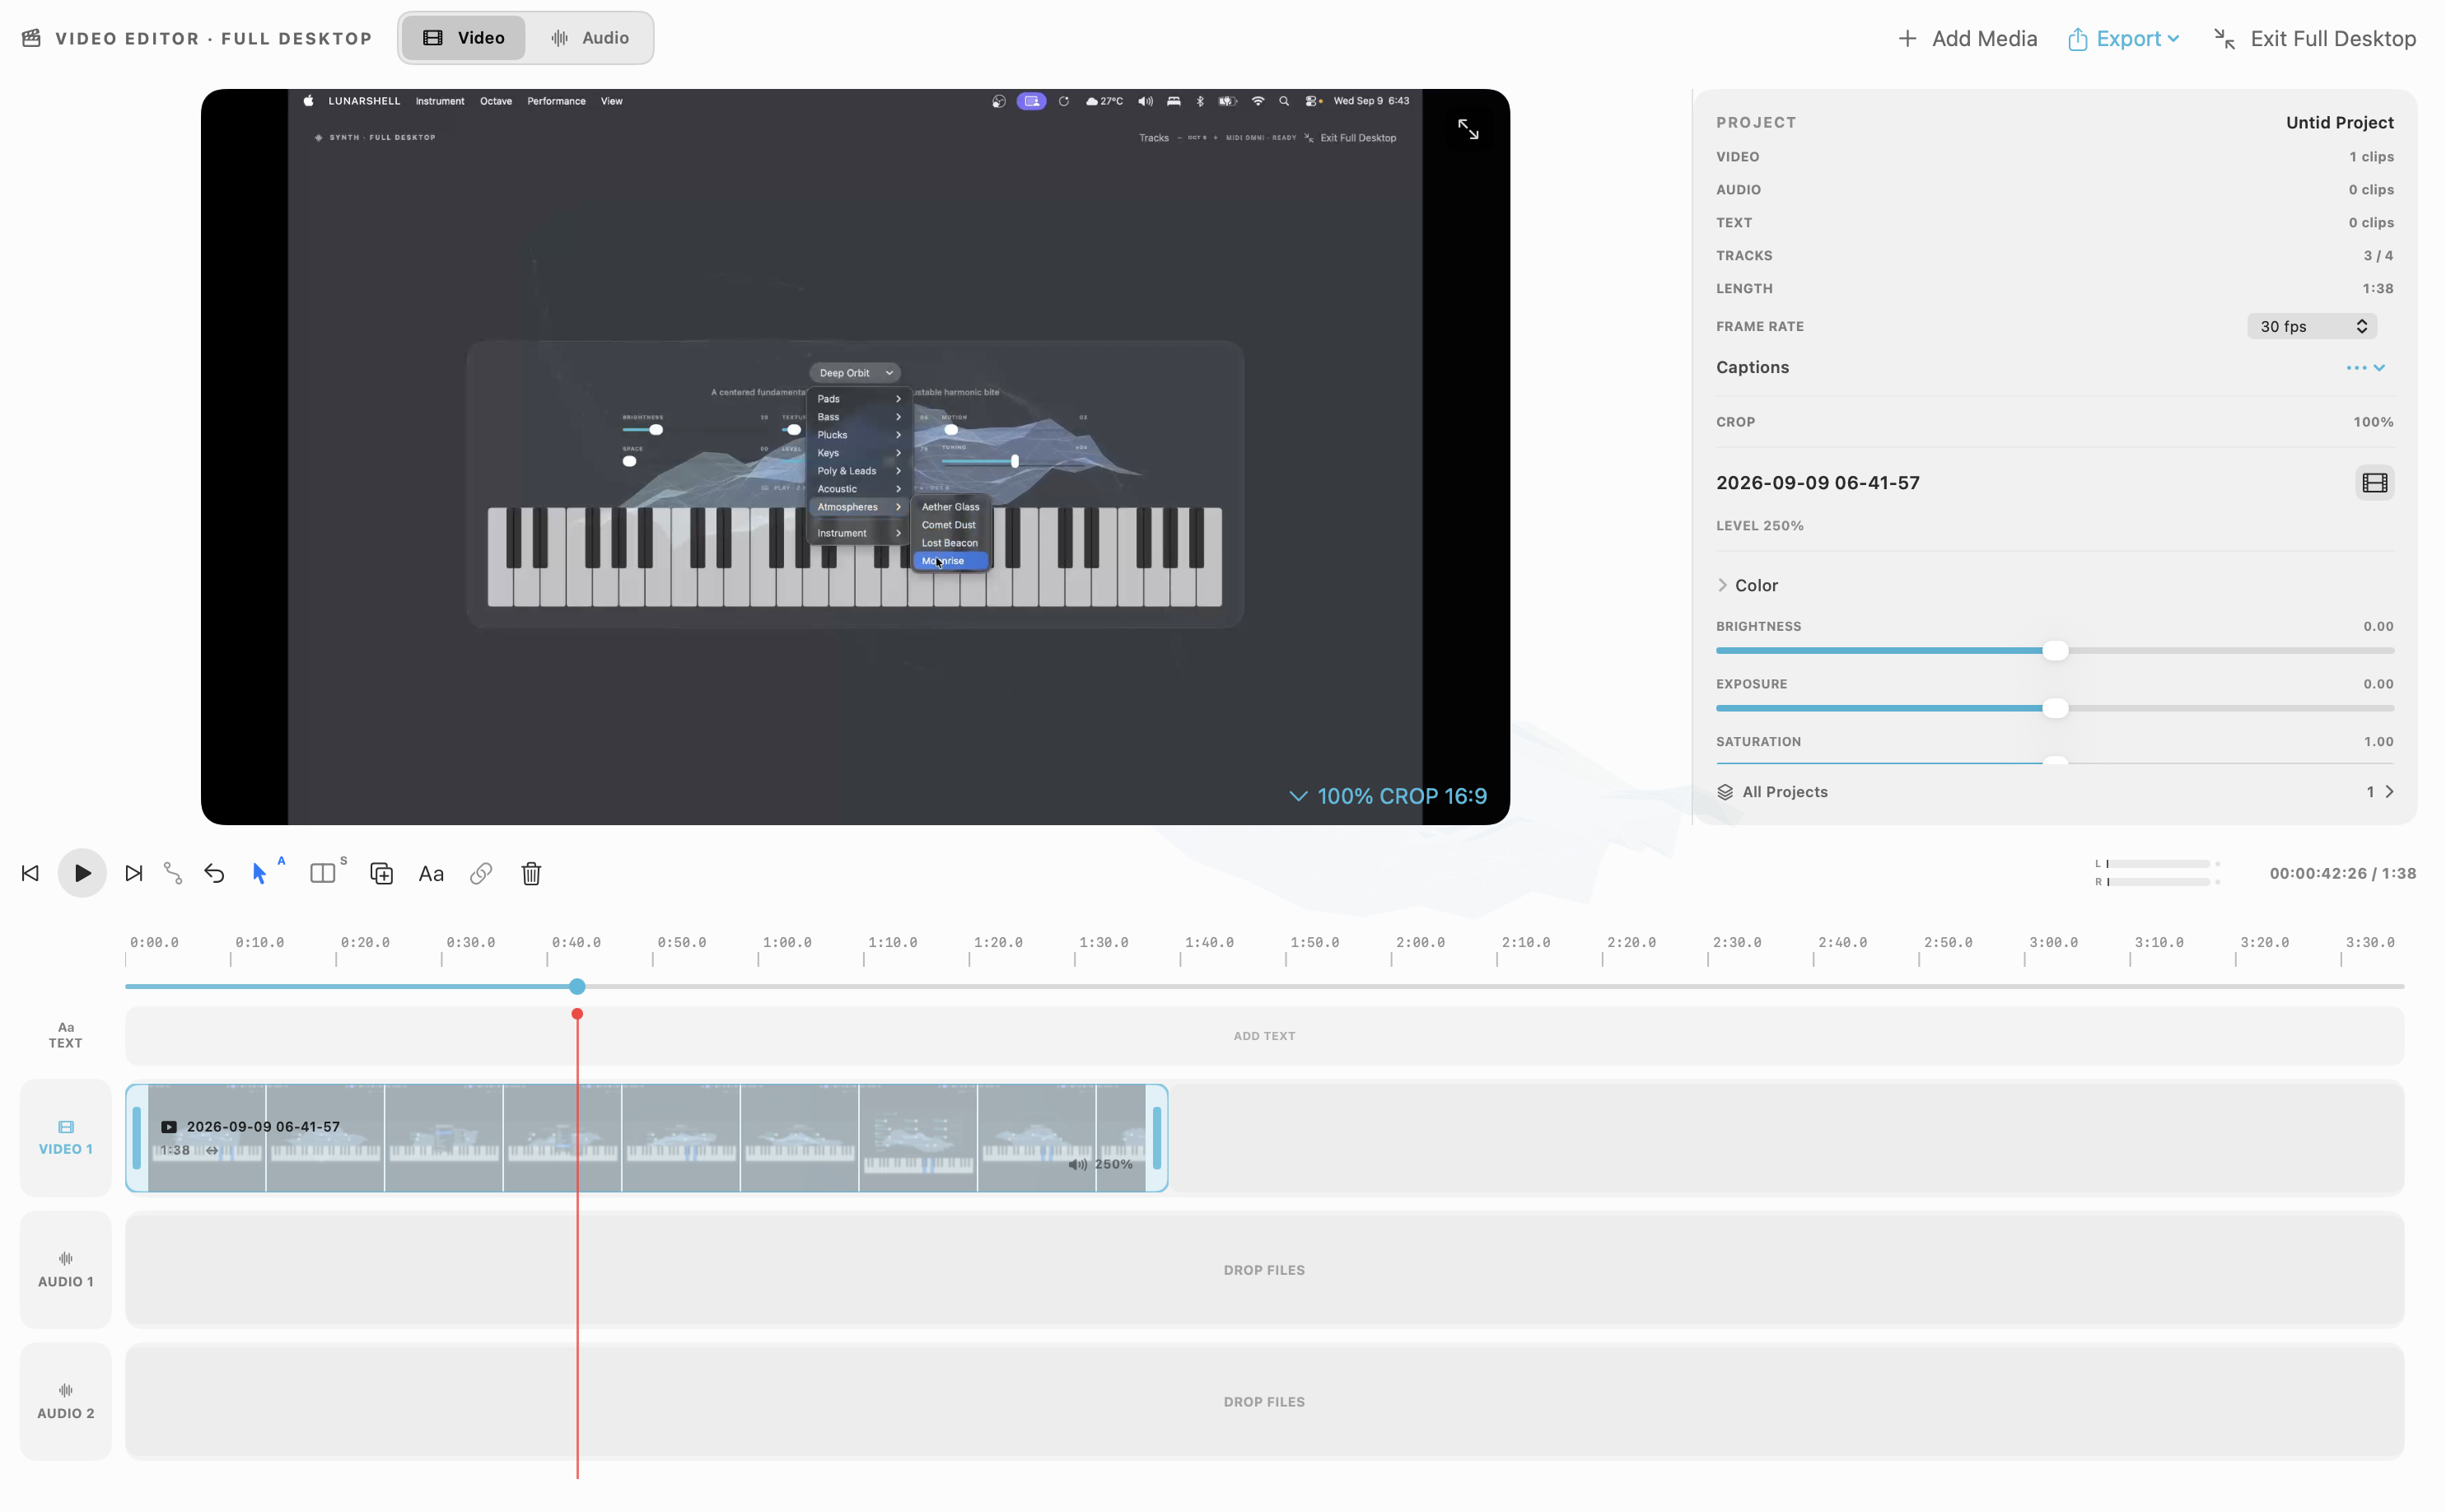Image resolution: width=2446 pixels, height=1512 pixels.
Task: Select the 2026-09-09 06-41-57 video clip
Action: tap(646, 1138)
